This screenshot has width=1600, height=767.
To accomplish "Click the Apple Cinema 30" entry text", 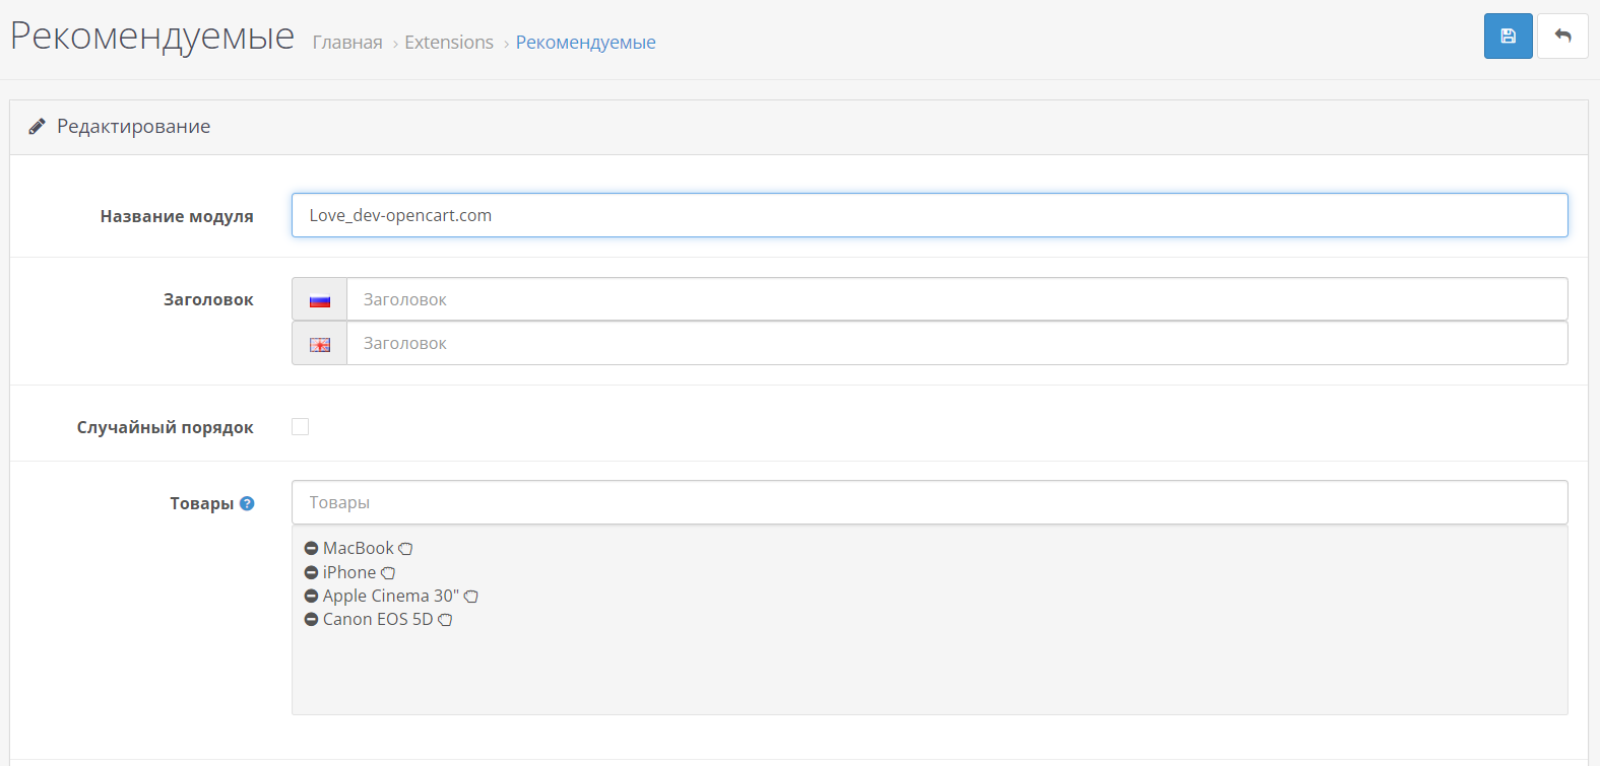I will click(x=391, y=595).
